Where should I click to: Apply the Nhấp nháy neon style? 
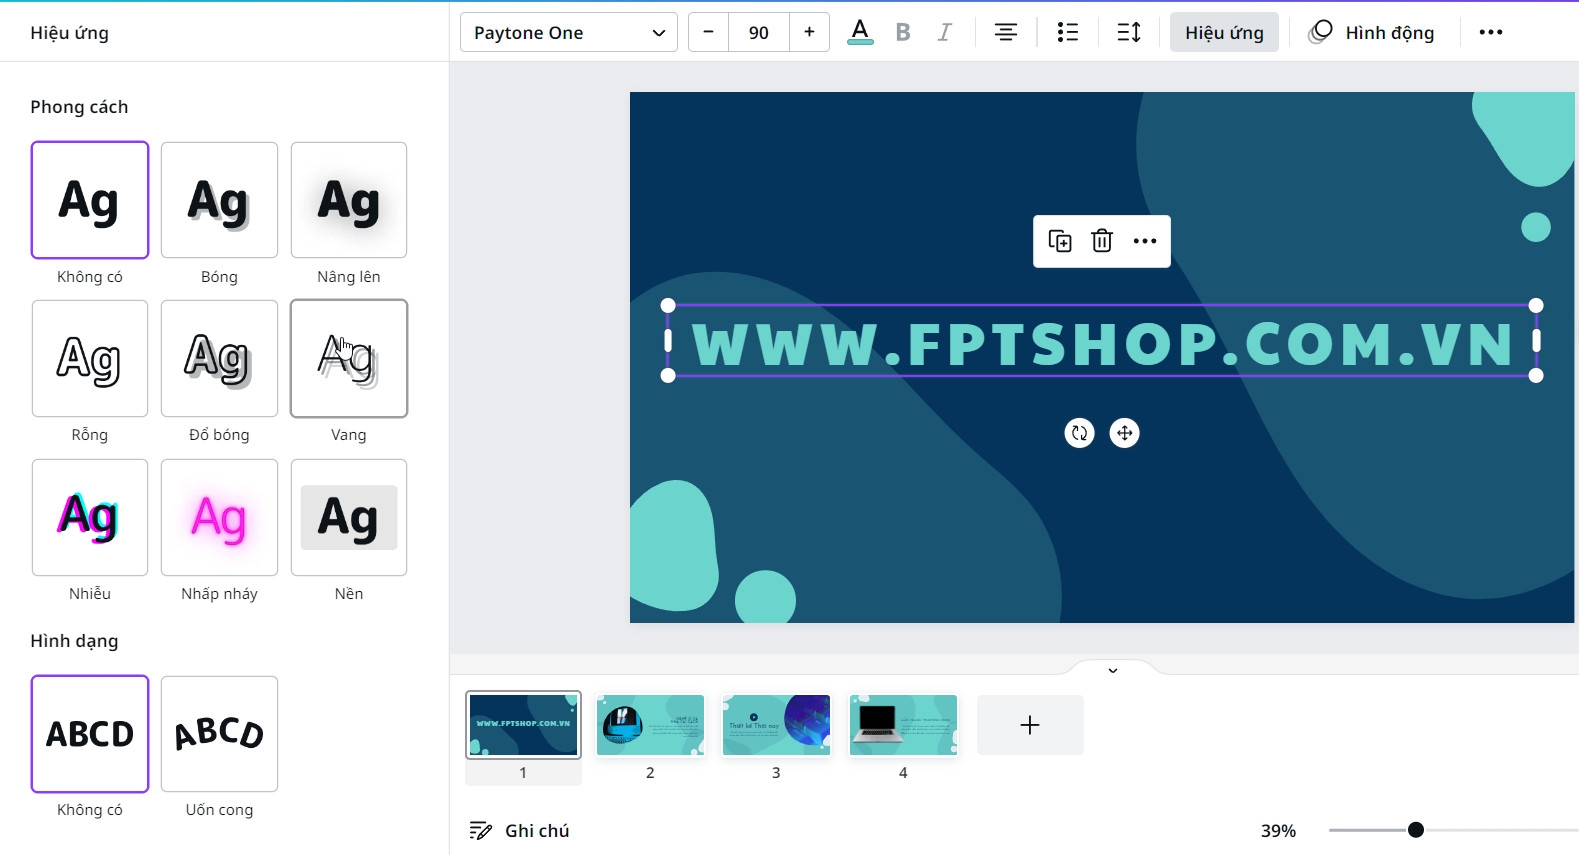coord(219,517)
